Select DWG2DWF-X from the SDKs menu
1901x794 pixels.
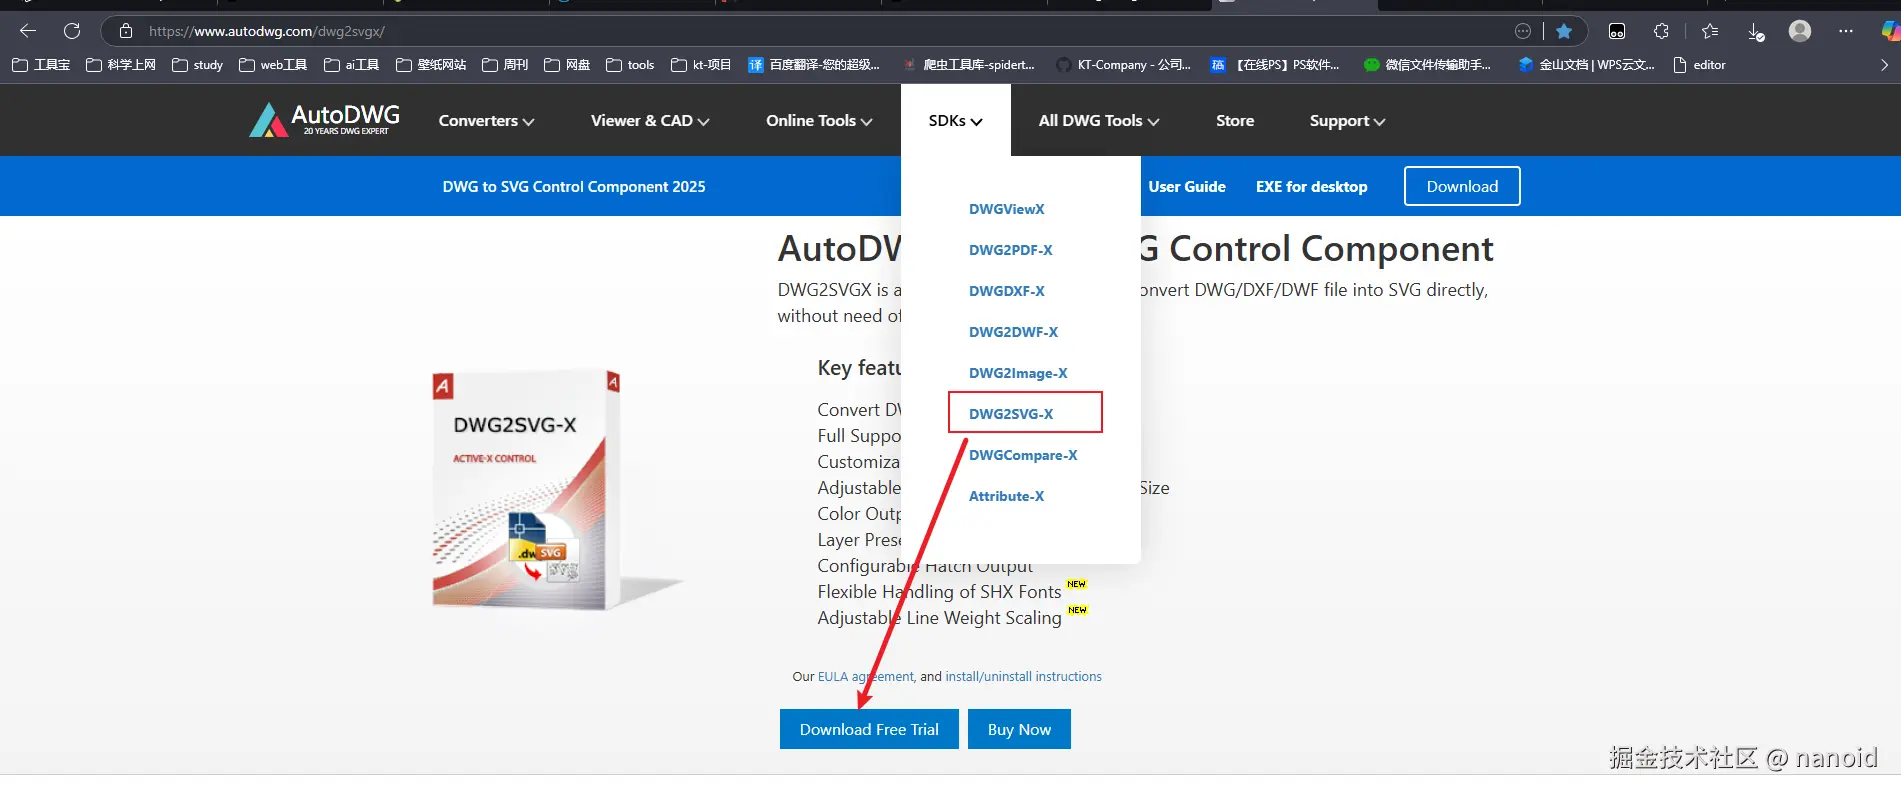coord(1013,332)
